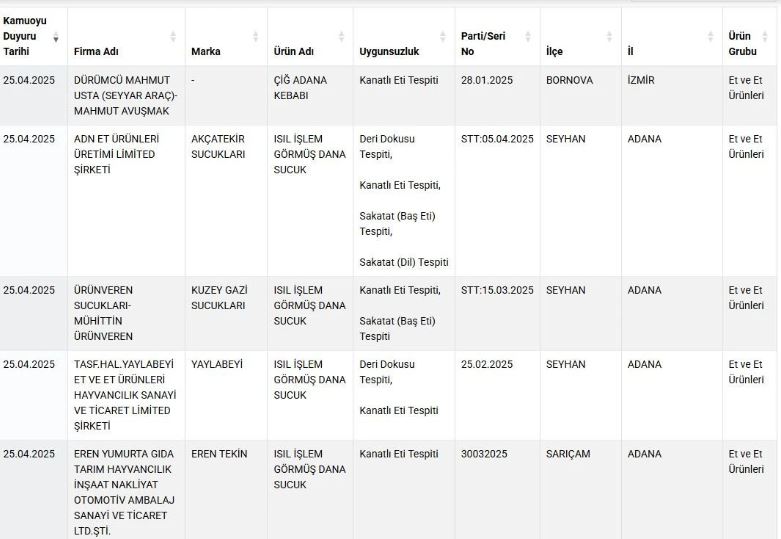Sort by Ürün Adı sort arrows
The height and width of the screenshot is (539, 781).
(x=341, y=36)
